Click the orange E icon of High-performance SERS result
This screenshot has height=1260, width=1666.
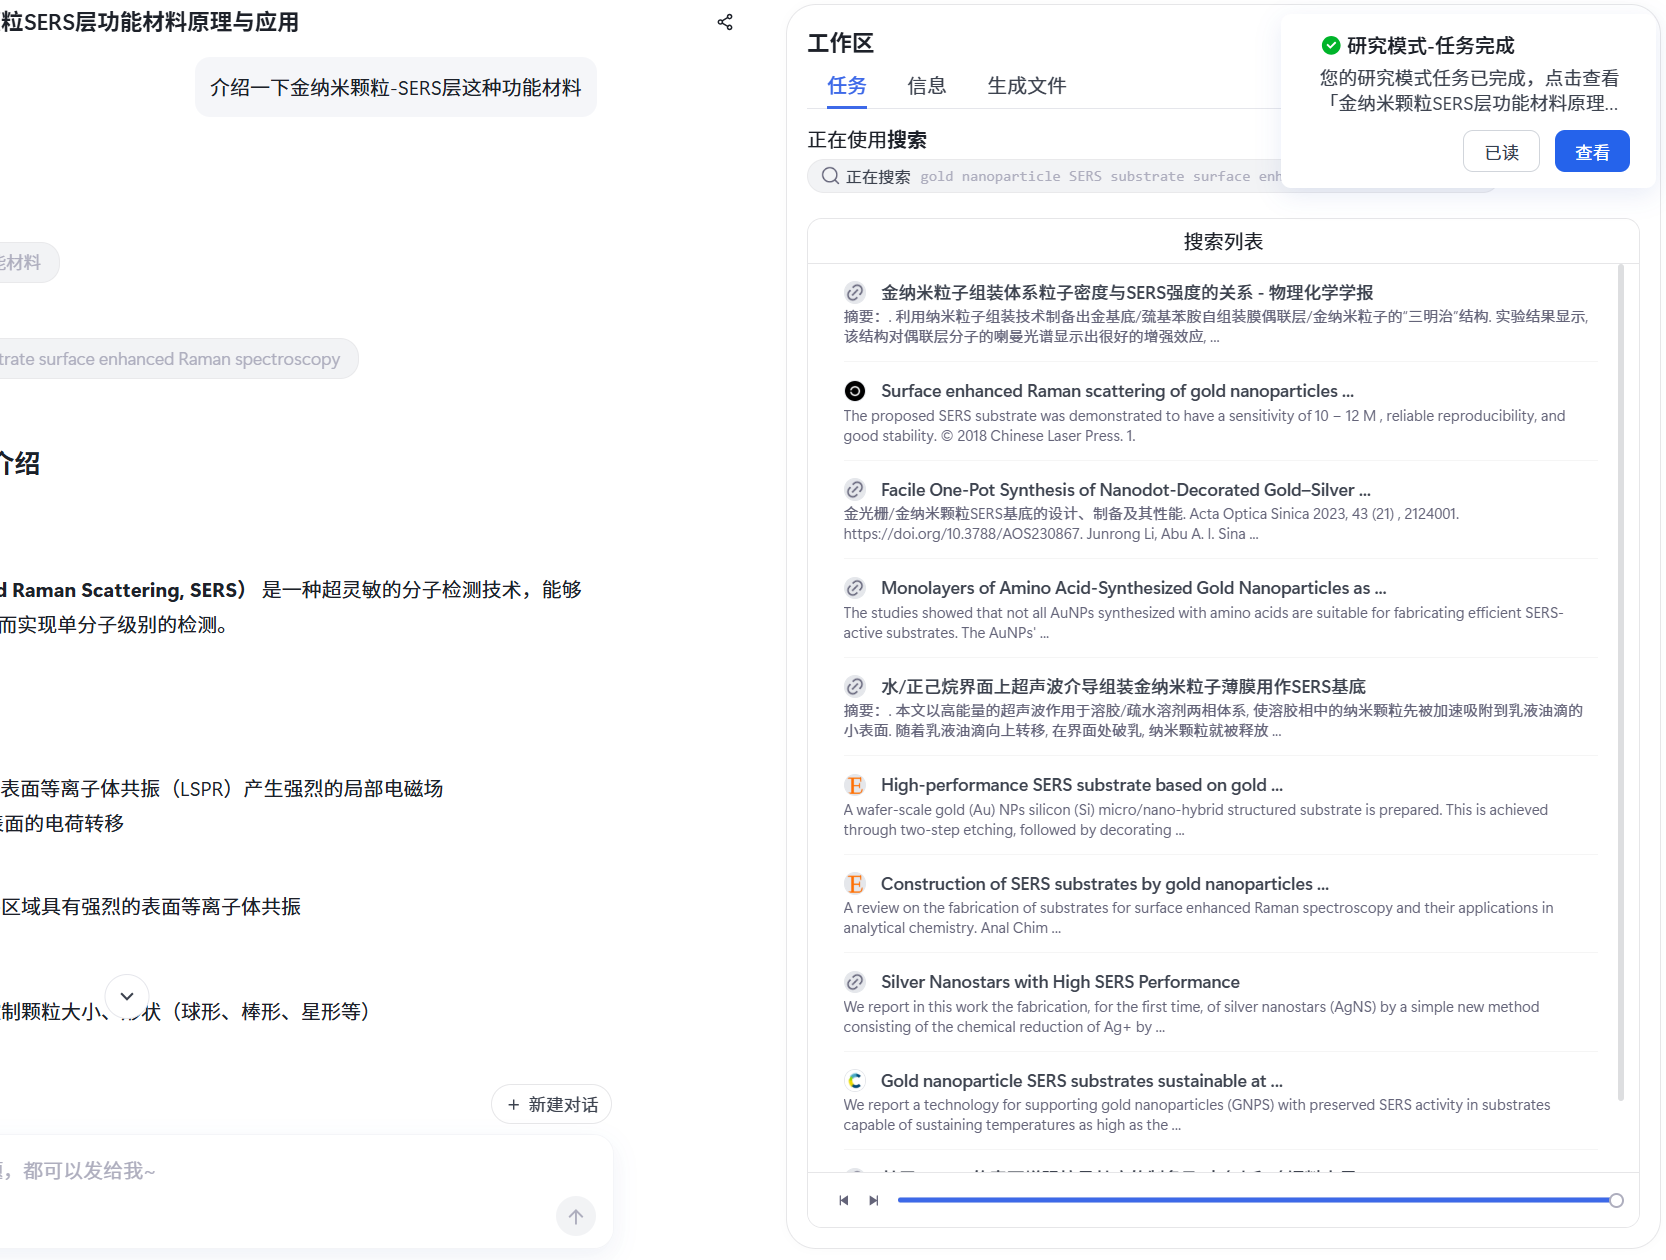tap(855, 785)
